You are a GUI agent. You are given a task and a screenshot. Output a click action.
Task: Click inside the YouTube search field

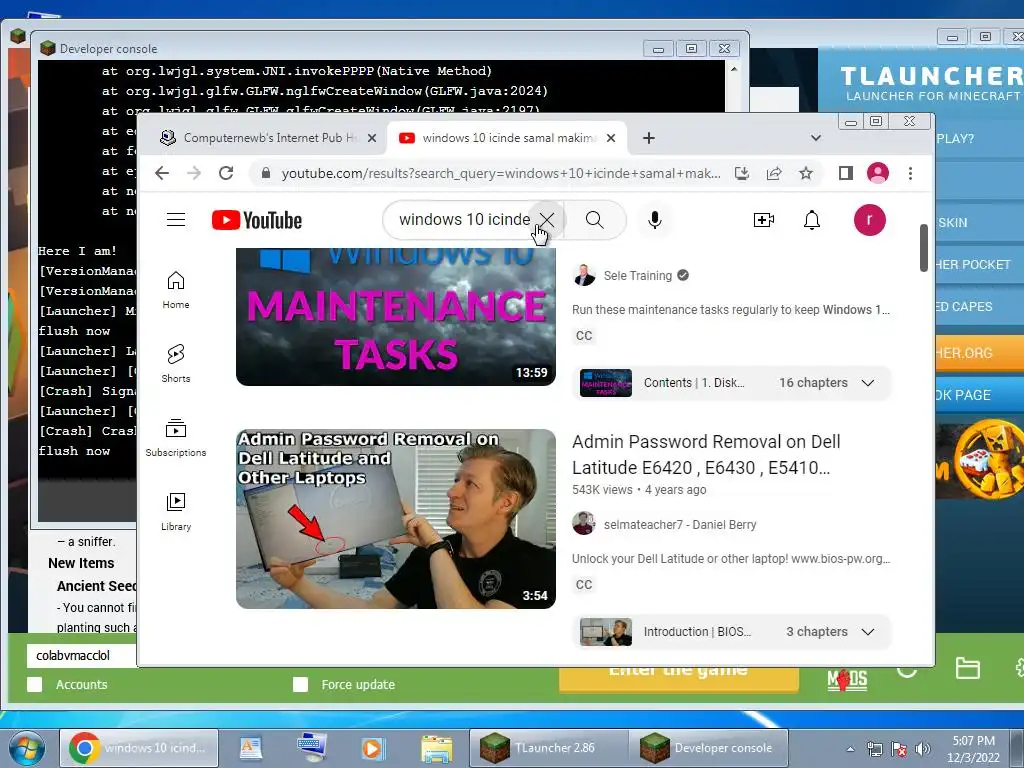464,220
